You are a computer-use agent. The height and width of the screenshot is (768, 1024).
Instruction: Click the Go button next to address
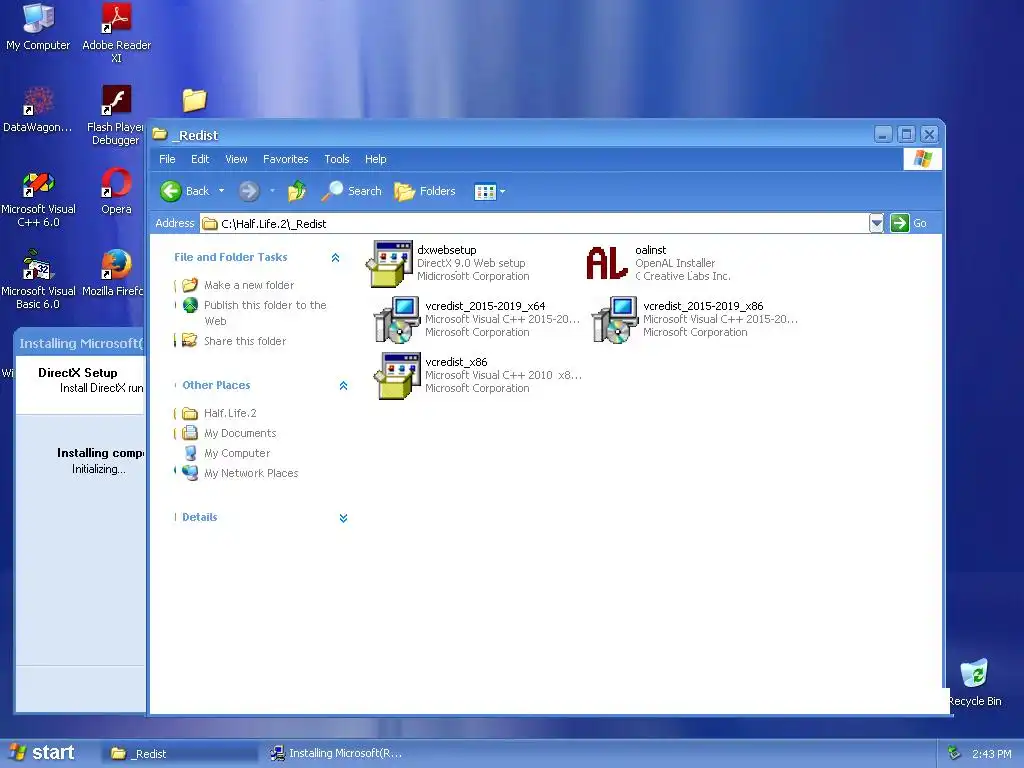click(x=908, y=223)
